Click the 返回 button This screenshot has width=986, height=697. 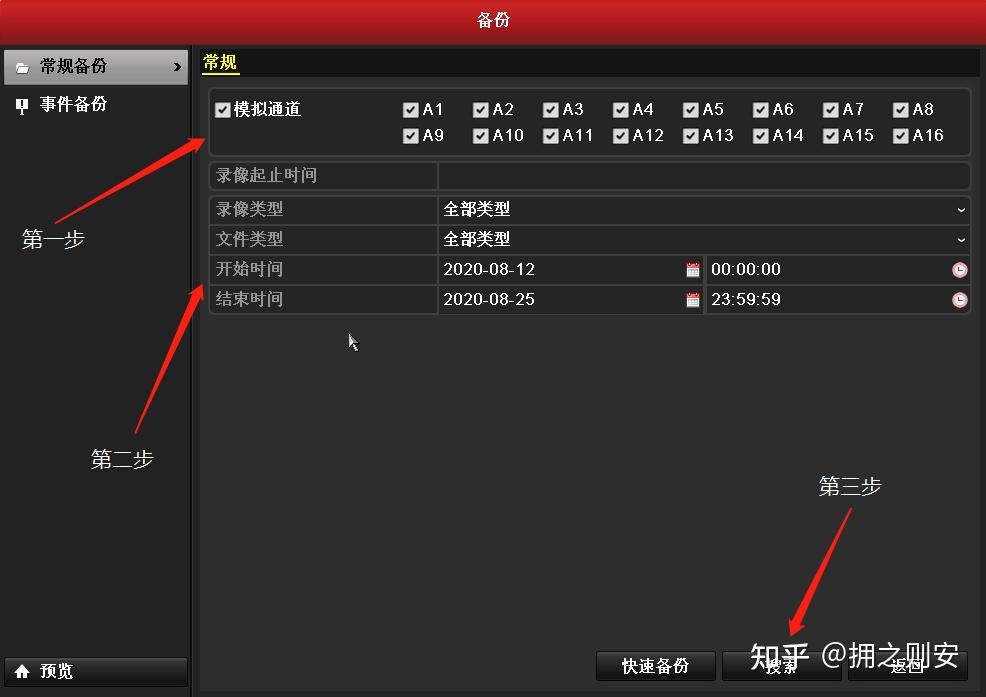coord(907,666)
